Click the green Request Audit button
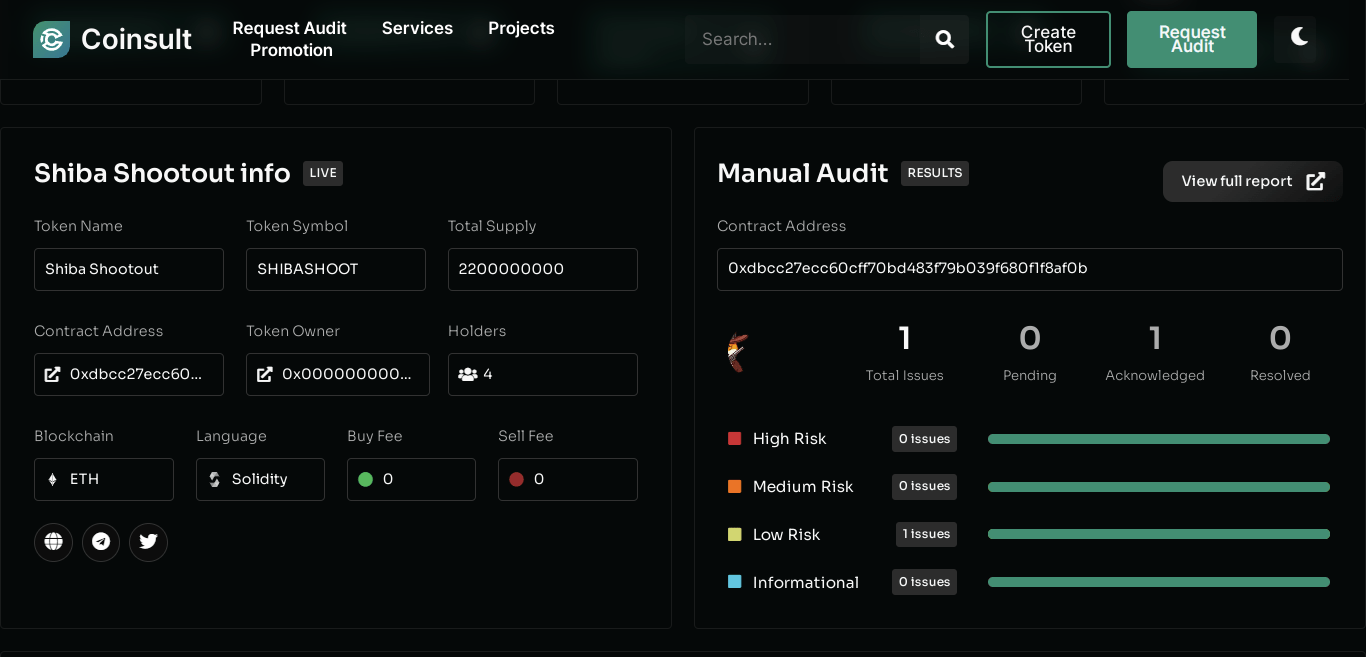The width and height of the screenshot is (1366, 657). click(1192, 39)
